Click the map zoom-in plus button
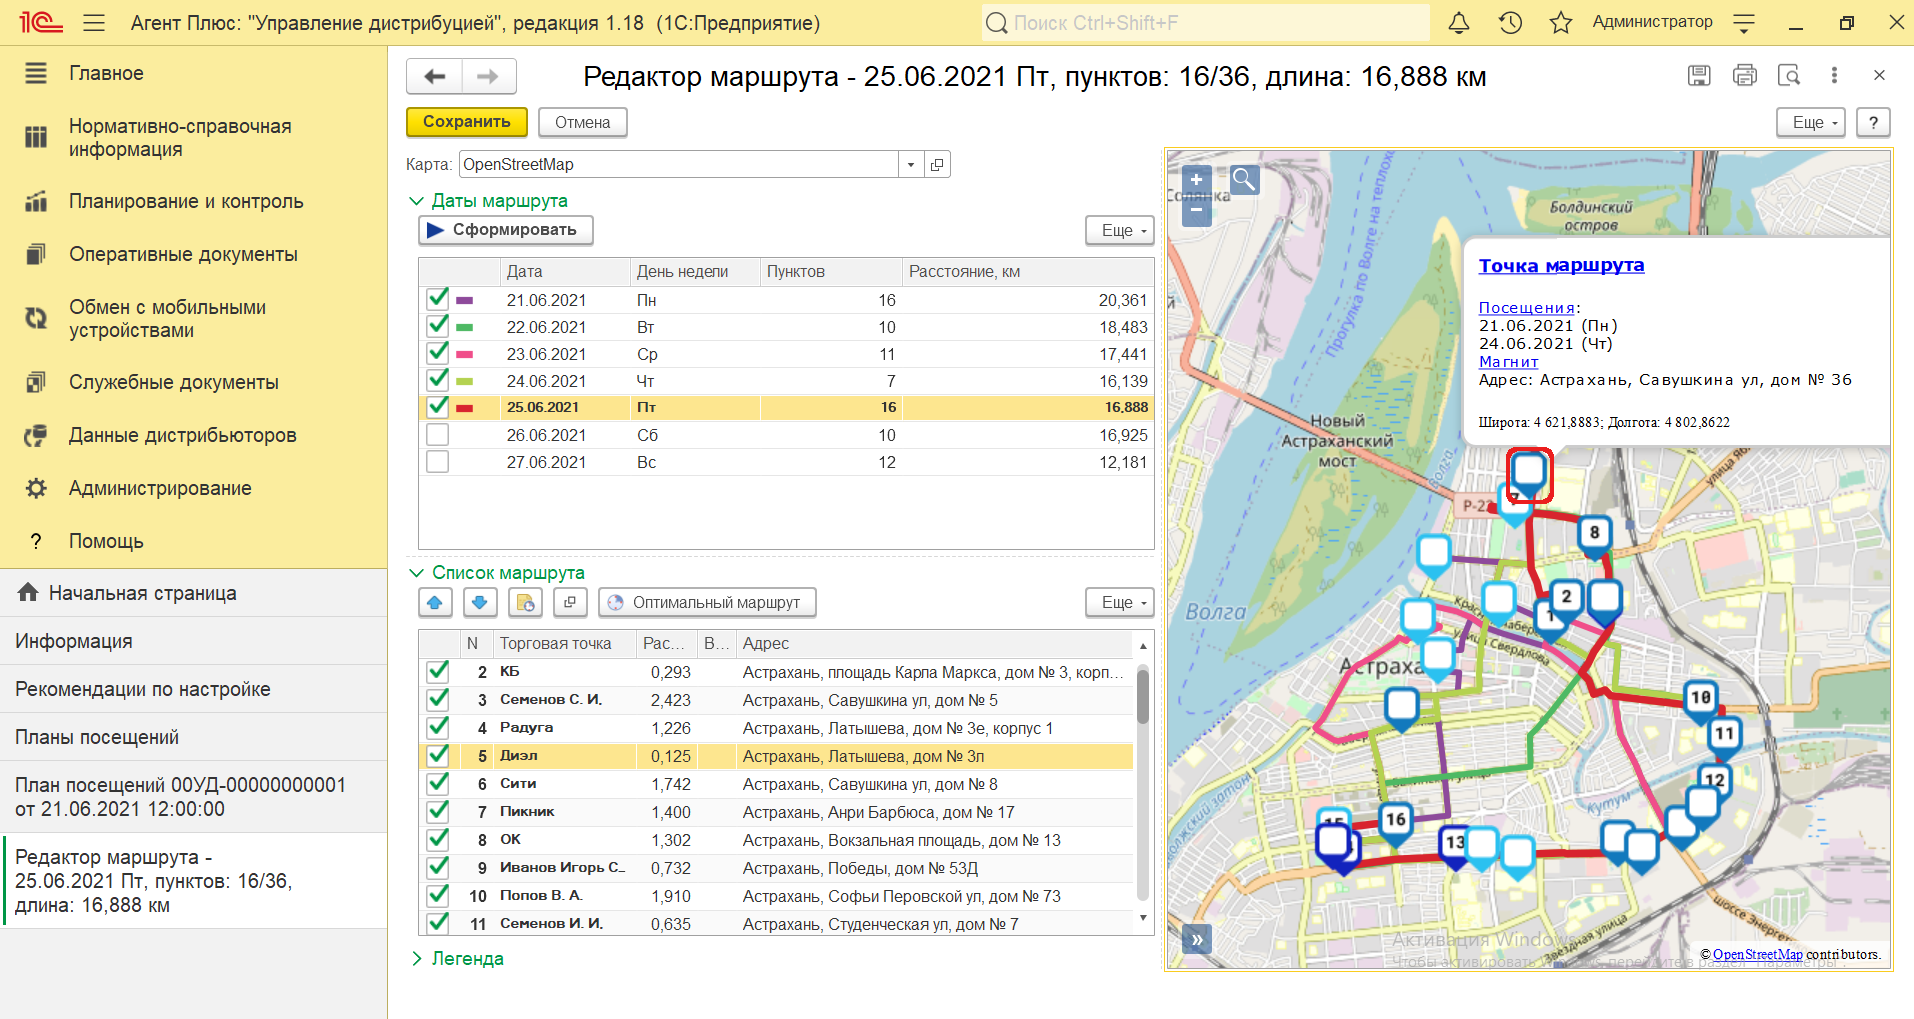This screenshot has width=1914, height=1019. click(x=1196, y=180)
